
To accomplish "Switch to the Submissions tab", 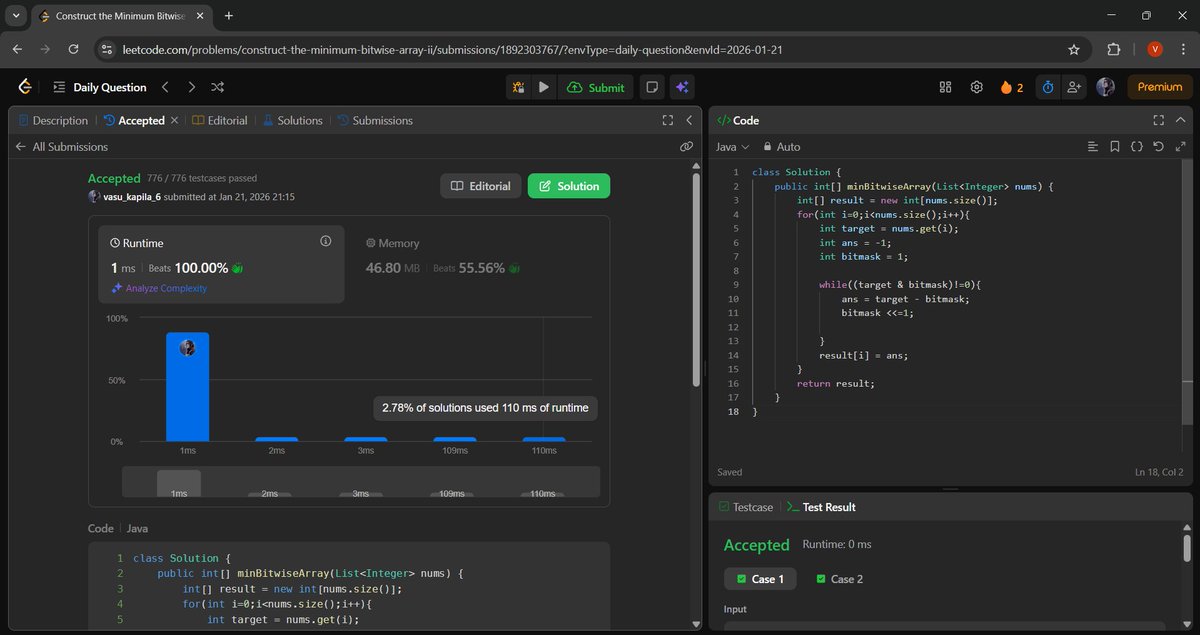I will pos(374,120).
